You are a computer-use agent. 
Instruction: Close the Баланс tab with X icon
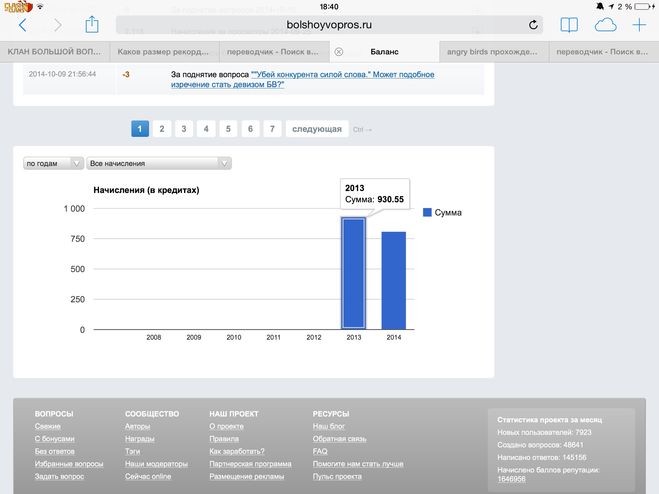click(x=339, y=52)
